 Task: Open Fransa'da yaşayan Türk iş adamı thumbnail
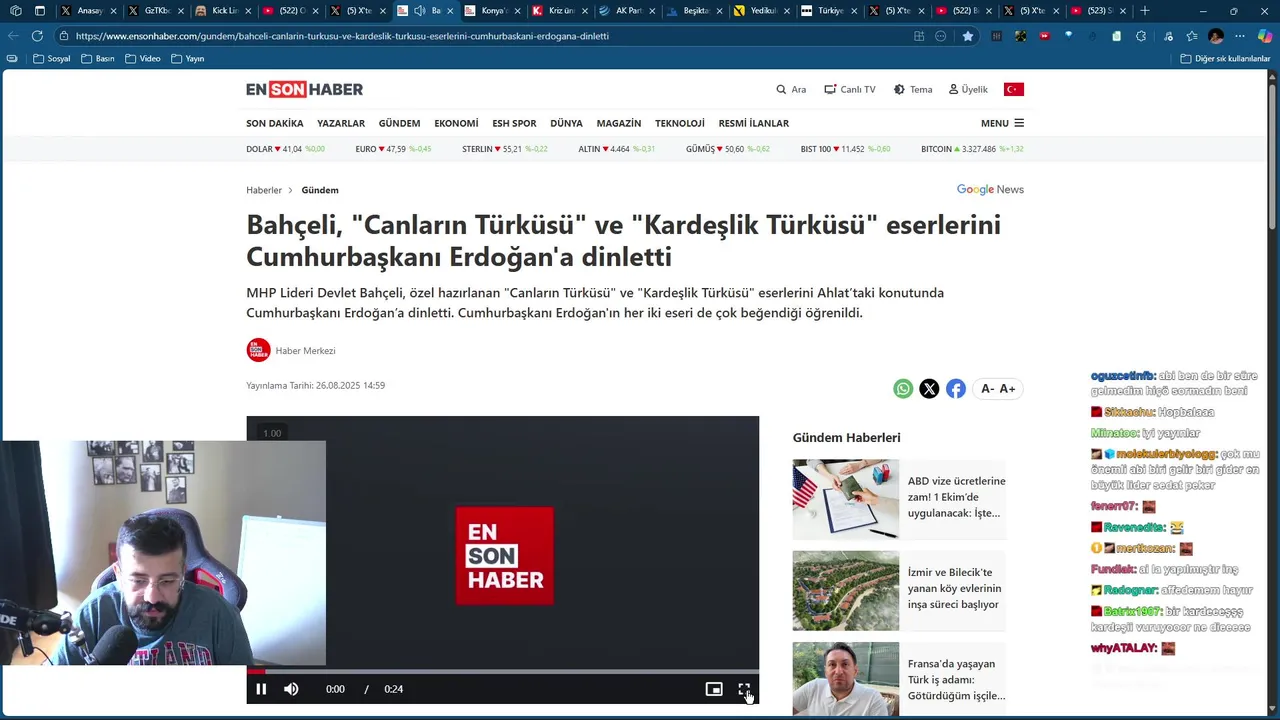point(846,679)
